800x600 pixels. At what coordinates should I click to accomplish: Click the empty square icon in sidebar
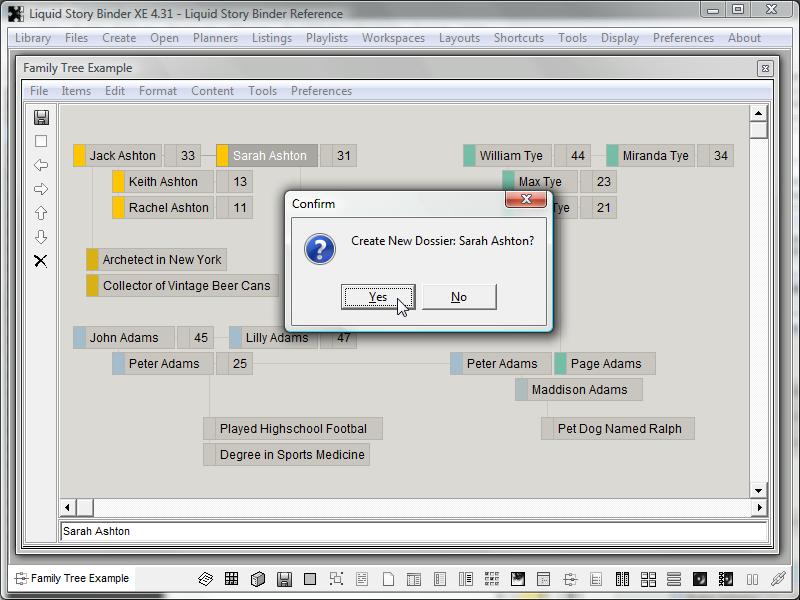click(x=41, y=141)
